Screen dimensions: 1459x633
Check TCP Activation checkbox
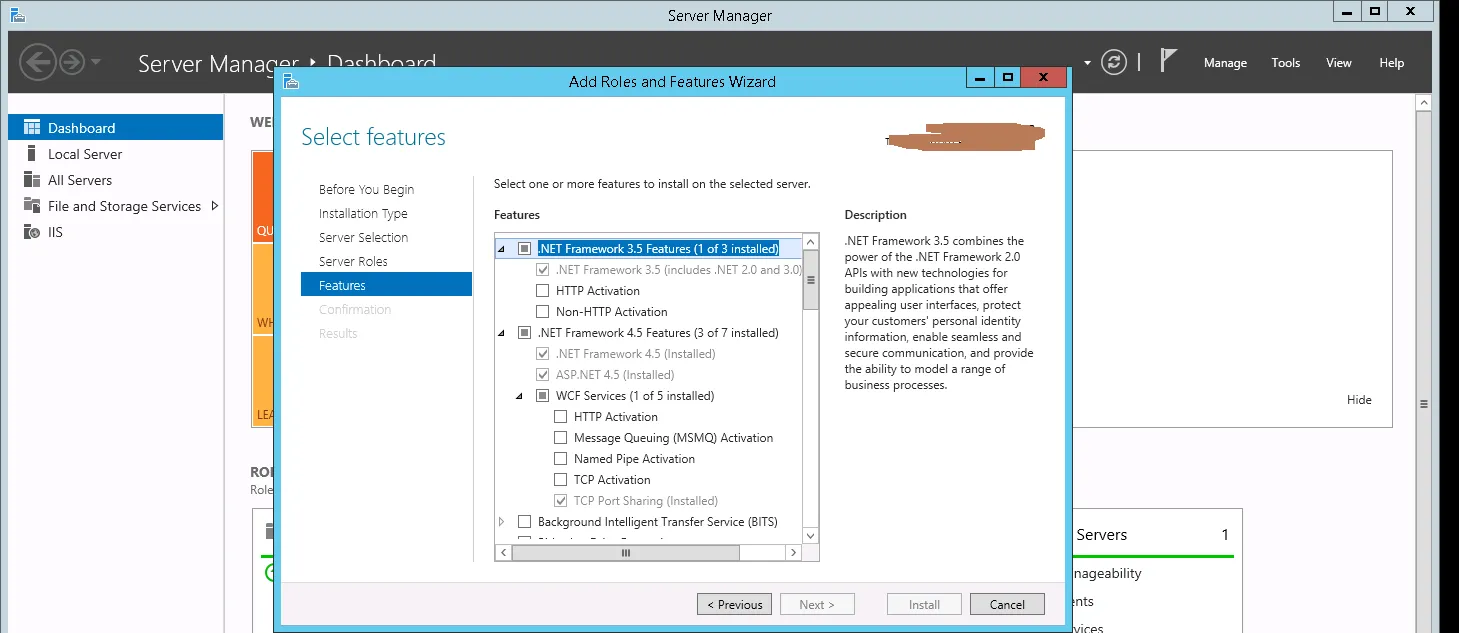pyautogui.click(x=561, y=480)
